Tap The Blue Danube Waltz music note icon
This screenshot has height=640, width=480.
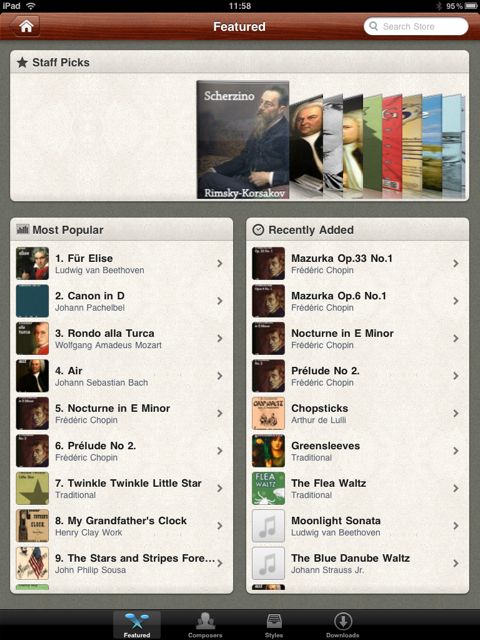(x=268, y=563)
